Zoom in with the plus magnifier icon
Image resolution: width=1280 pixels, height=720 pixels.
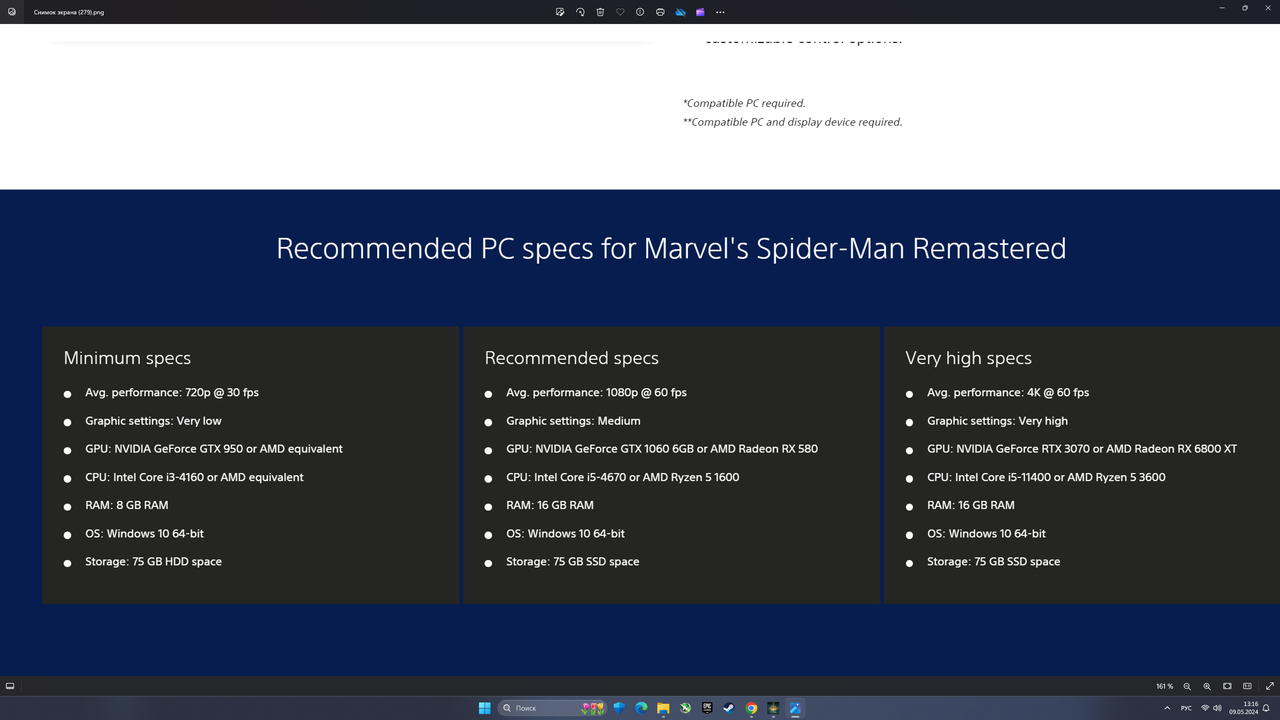pyautogui.click(x=1207, y=686)
